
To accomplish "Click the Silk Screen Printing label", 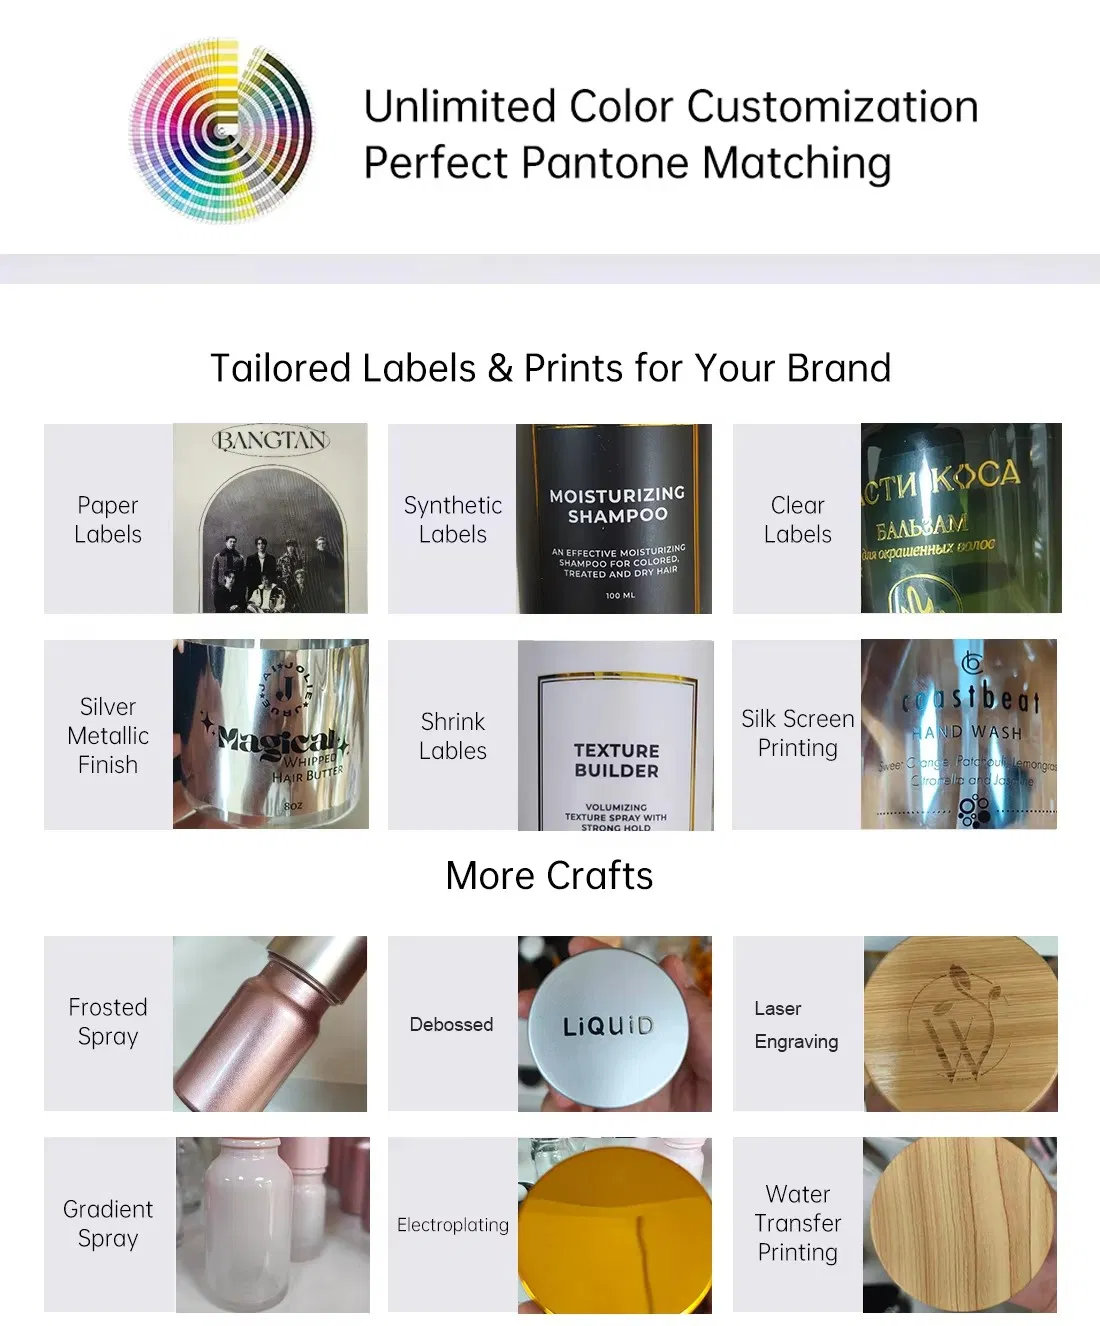I will click(x=797, y=733).
